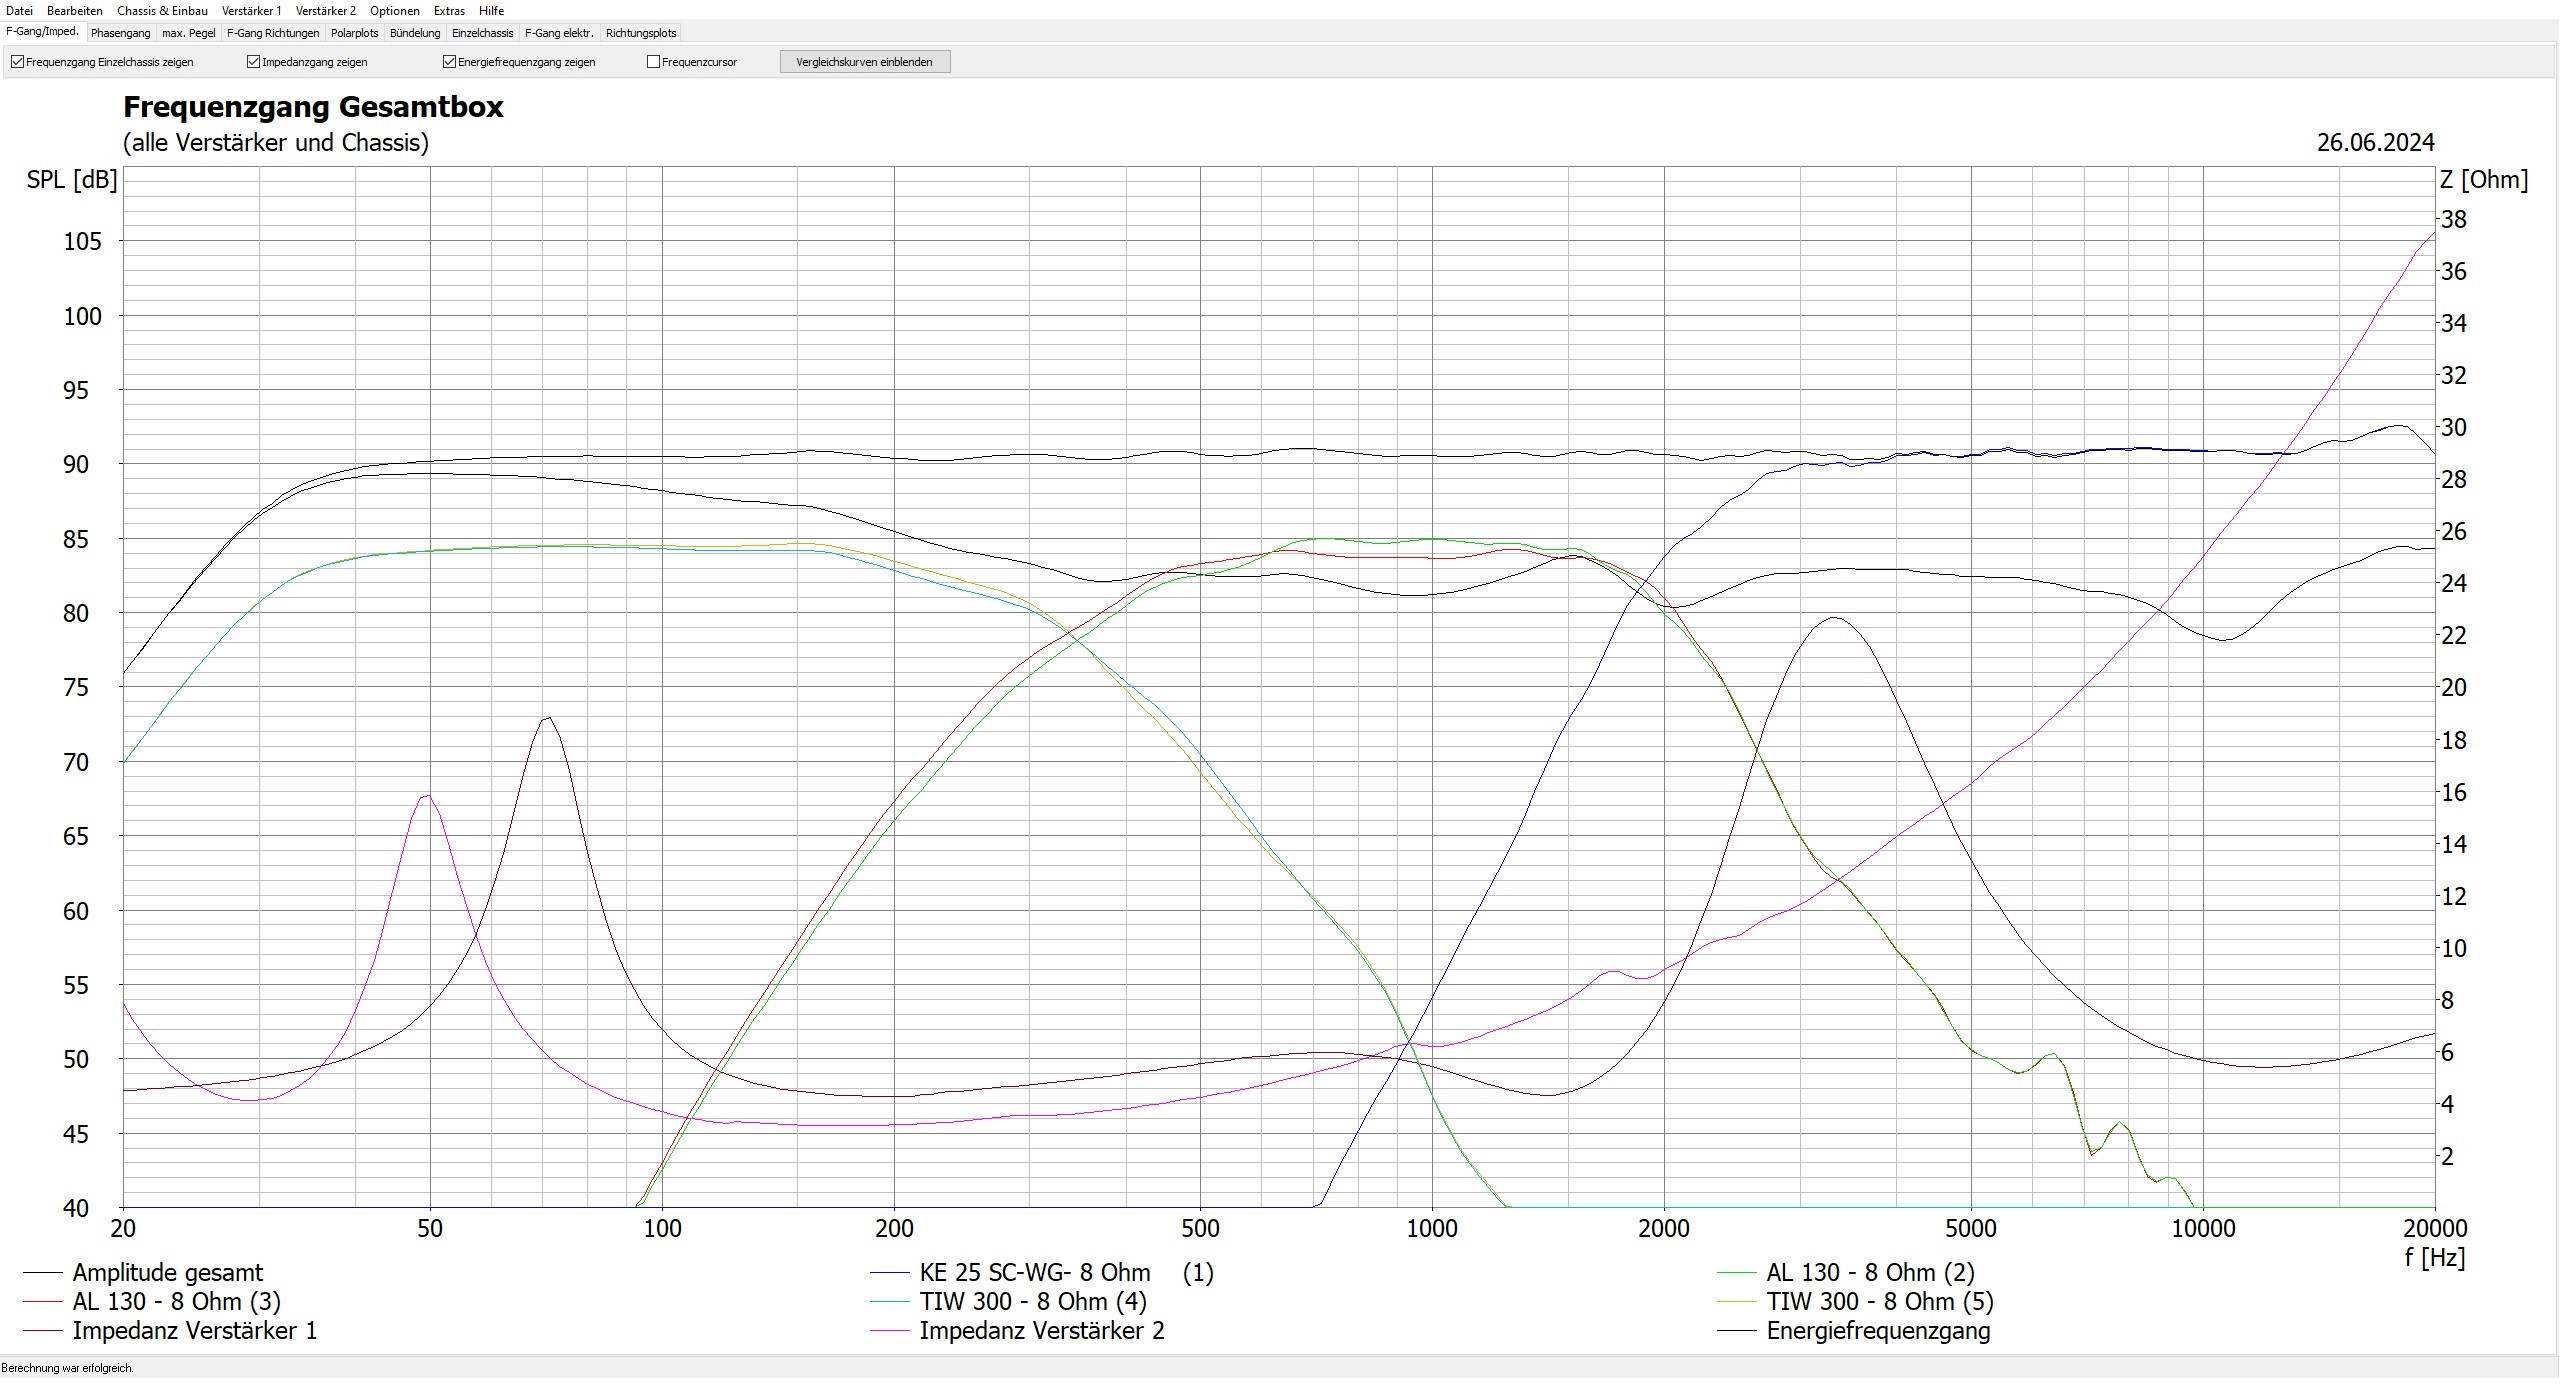This screenshot has height=1400, width=2560.
Task: Uncheck Energiefrequenzgang zeigen checkbox
Action: tap(450, 62)
